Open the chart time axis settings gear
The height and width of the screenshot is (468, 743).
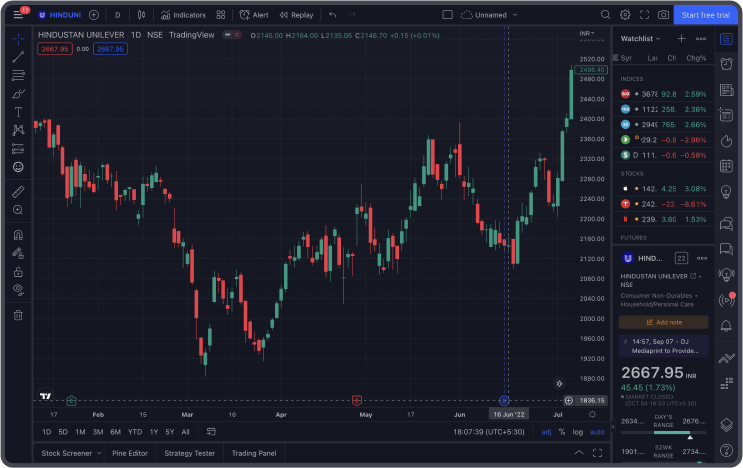(592, 414)
